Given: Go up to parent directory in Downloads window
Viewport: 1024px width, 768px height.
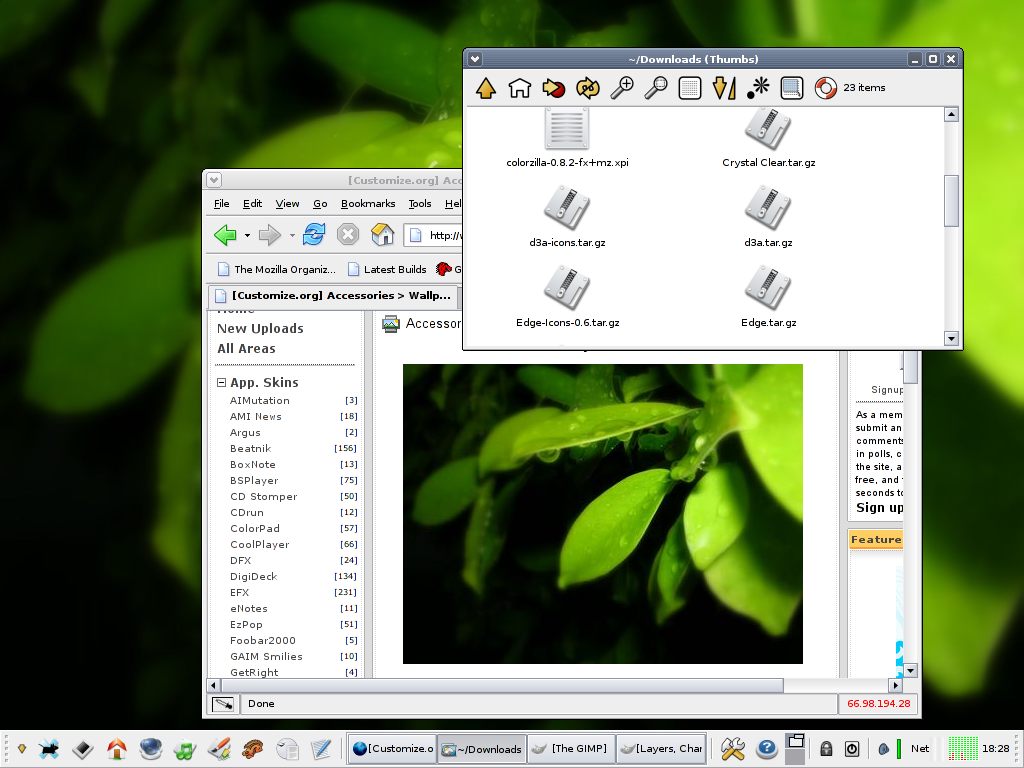Looking at the screenshot, I should coord(486,88).
